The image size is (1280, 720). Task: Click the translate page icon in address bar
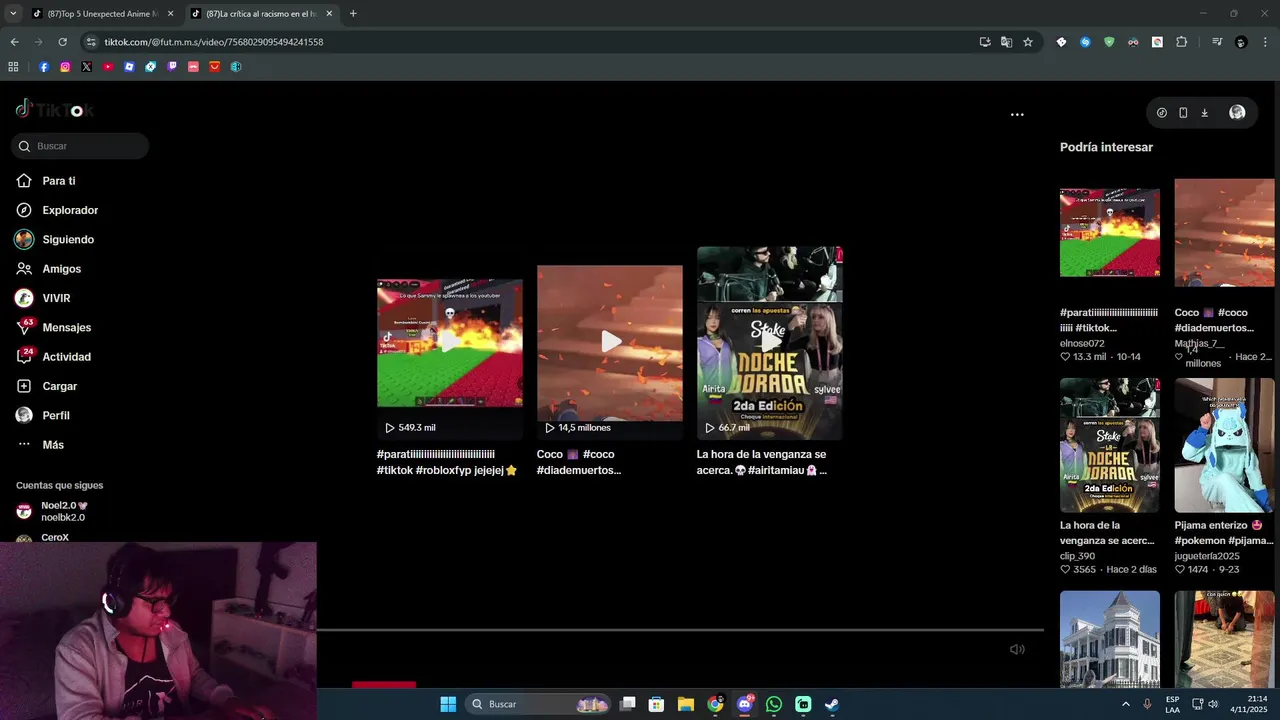pos(1006,42)
